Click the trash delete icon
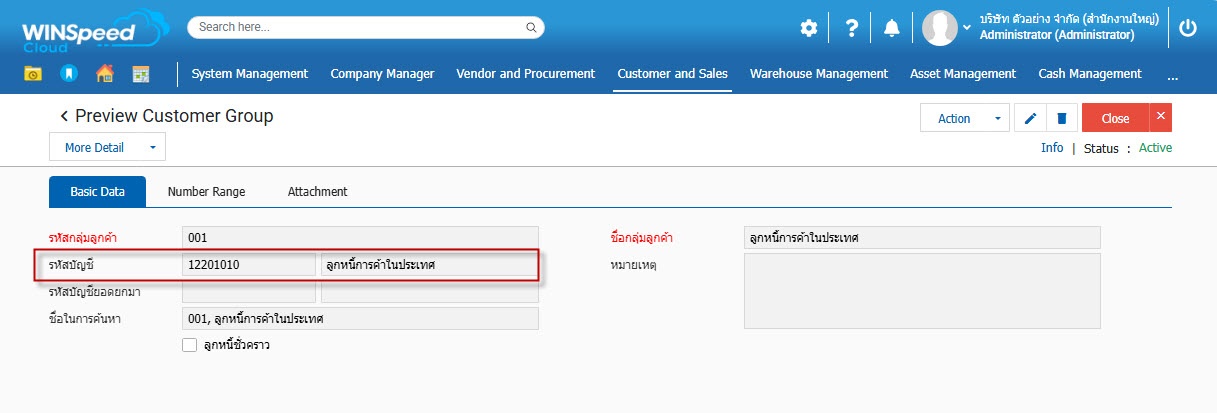 coord(1061,118)
